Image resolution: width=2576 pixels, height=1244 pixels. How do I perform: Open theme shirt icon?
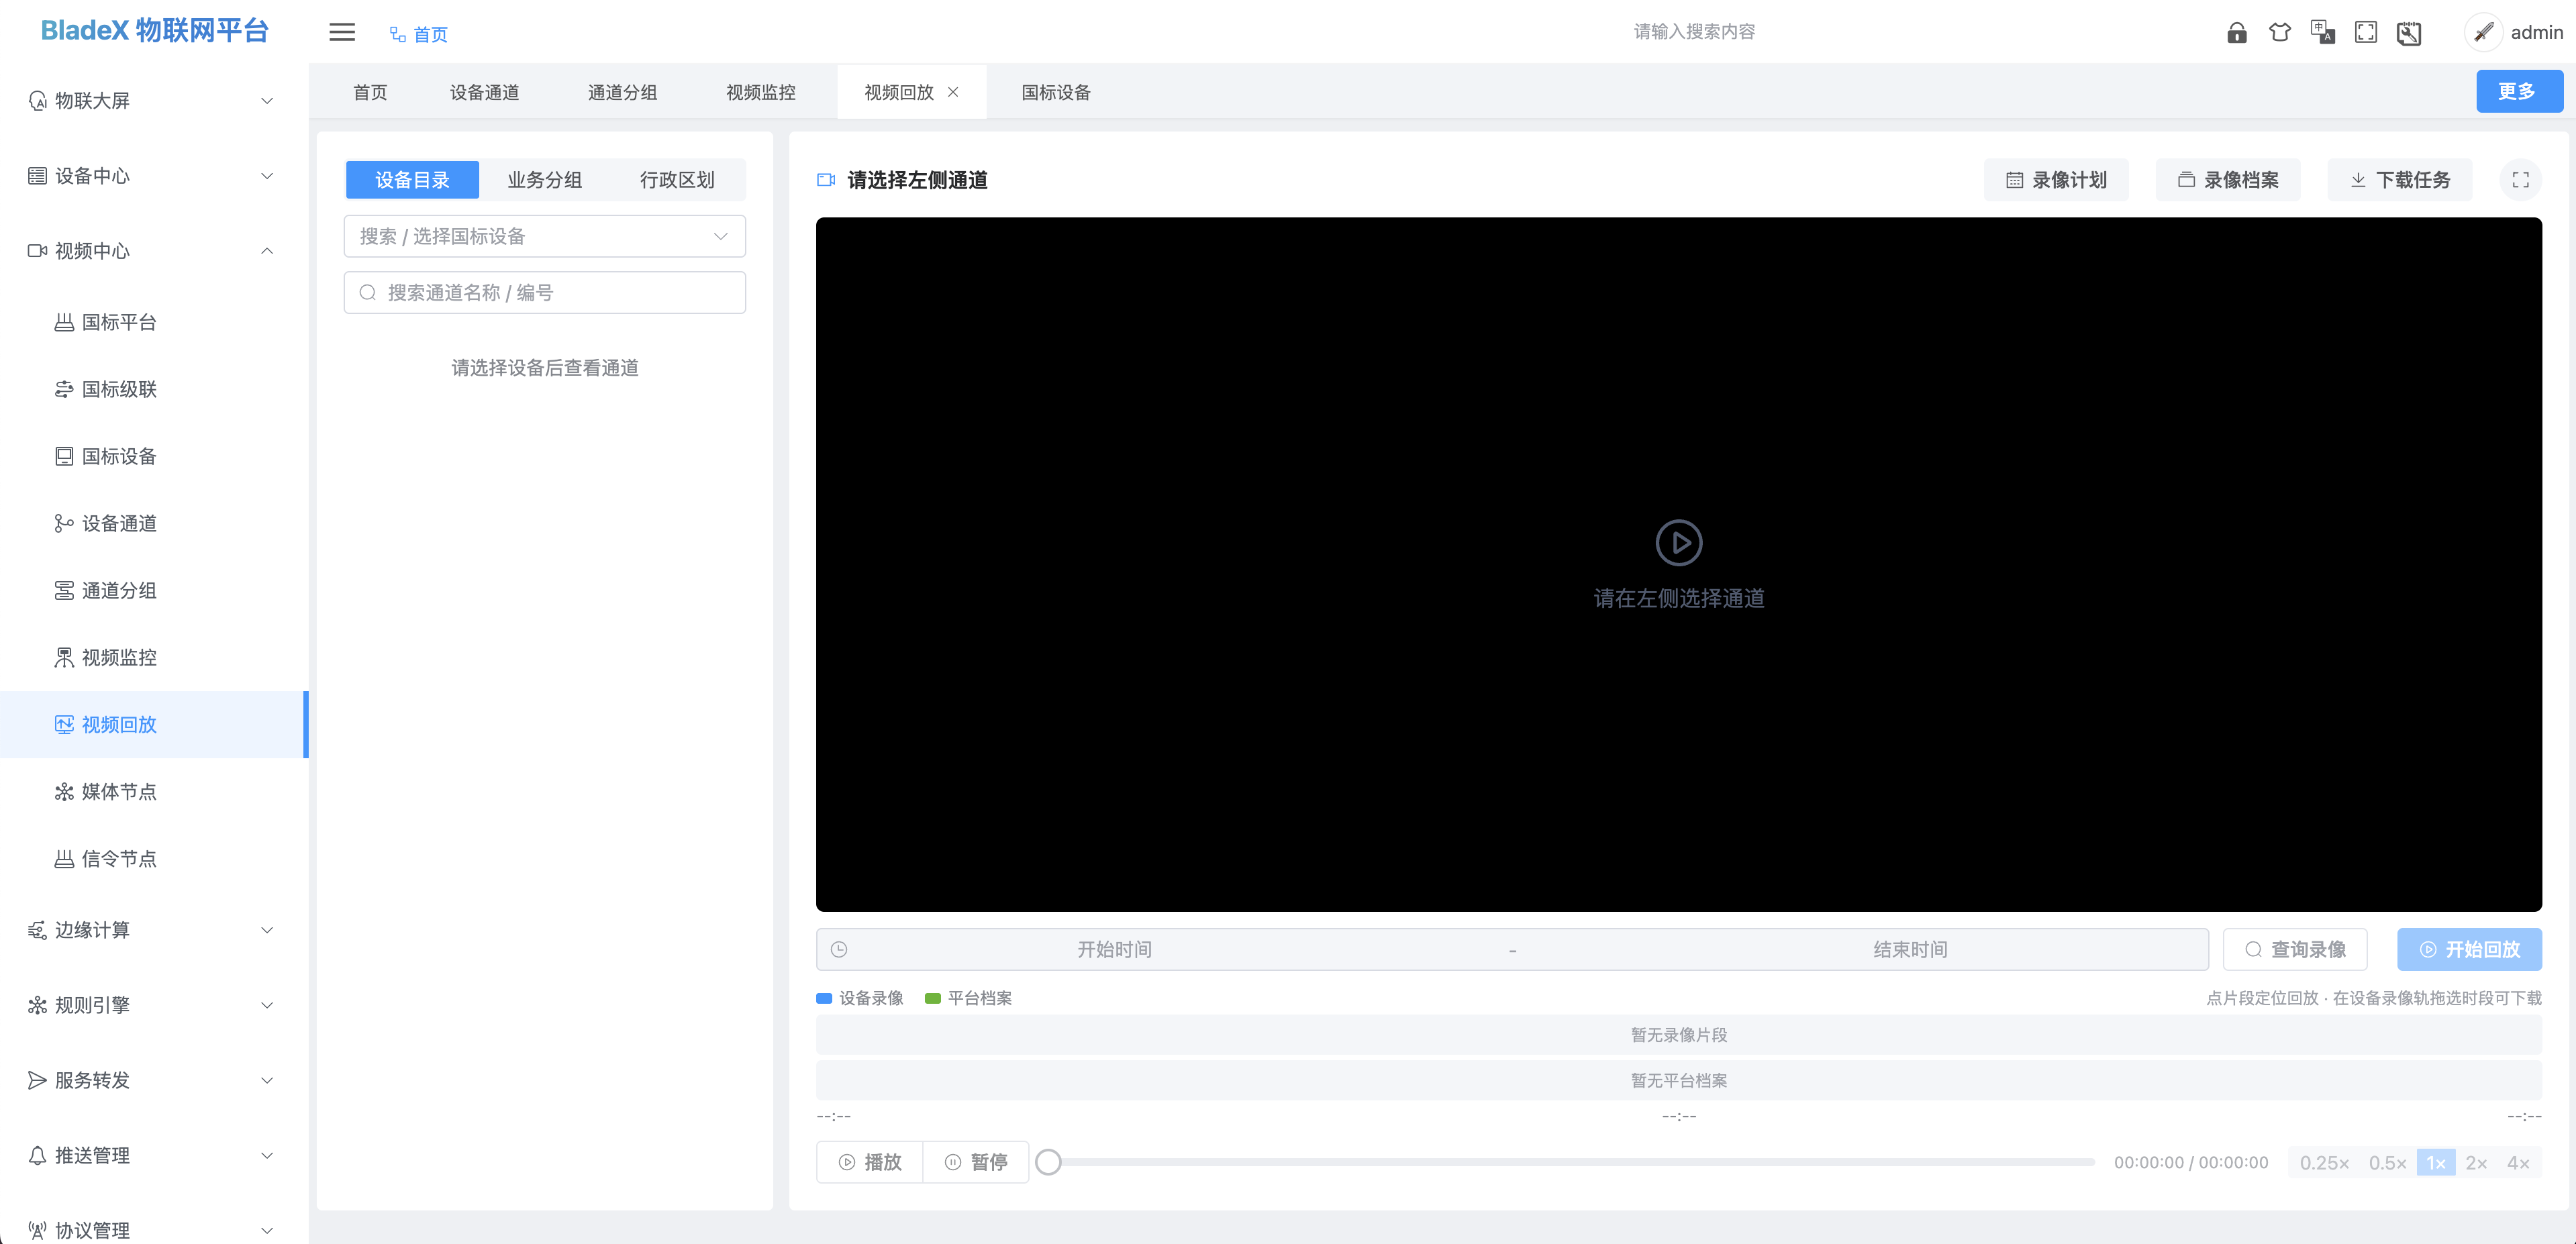(x=2280, y=32)
